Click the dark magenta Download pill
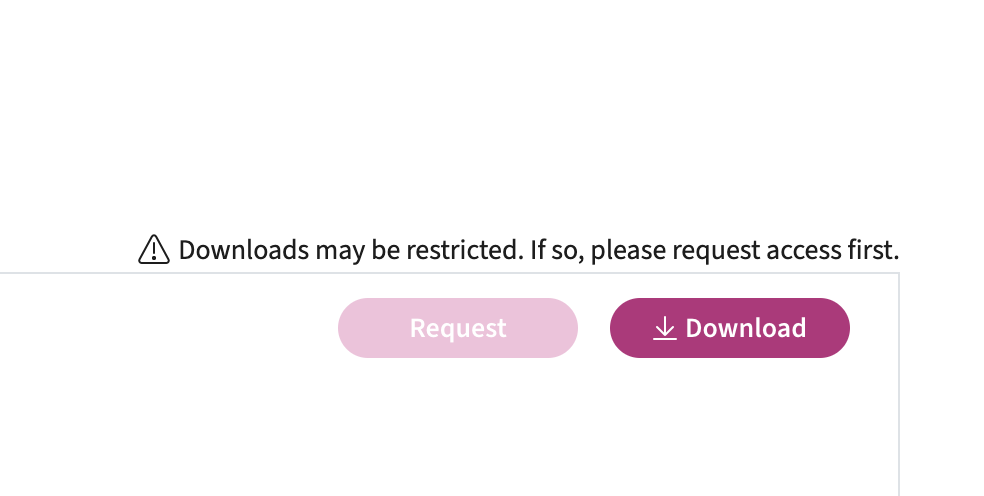 coord(730,328)
